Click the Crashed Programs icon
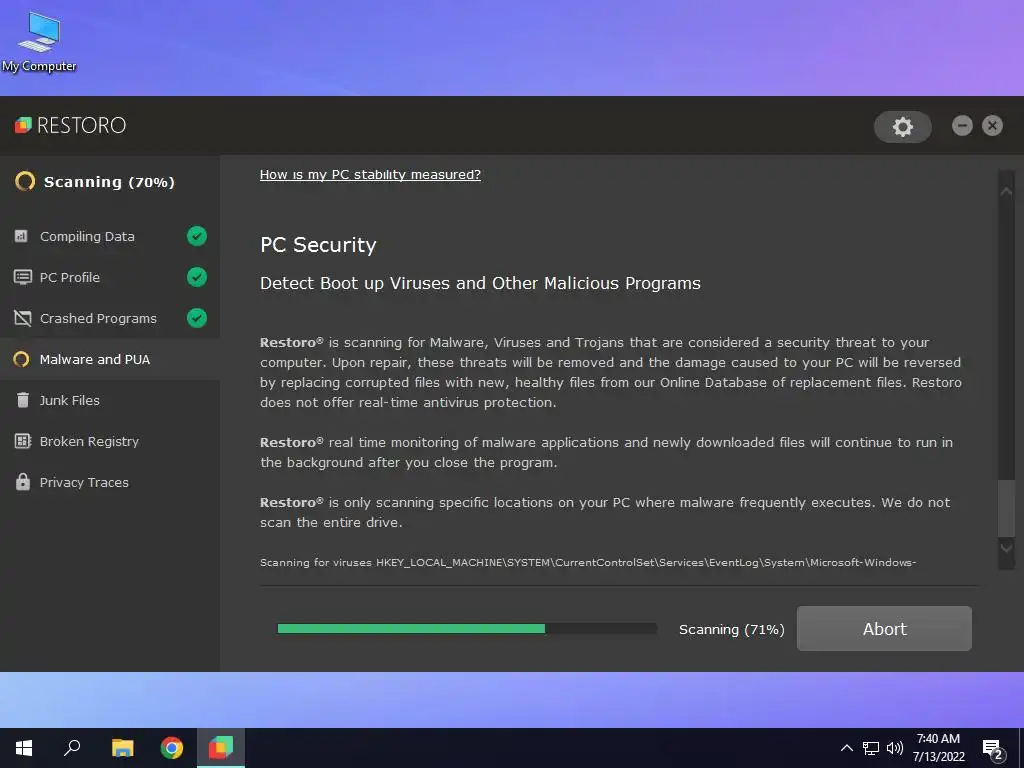 pos(22,318)
